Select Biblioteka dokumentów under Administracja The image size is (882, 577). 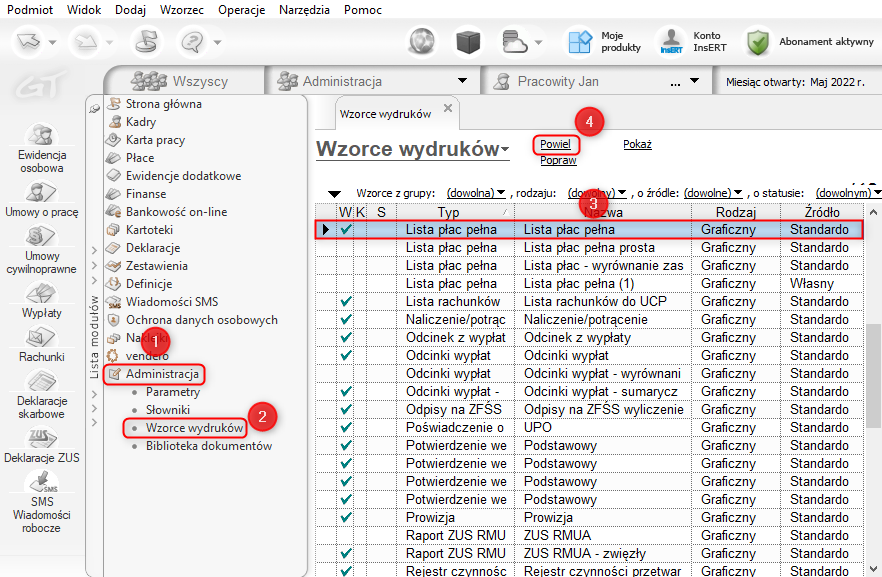[209, 446]
